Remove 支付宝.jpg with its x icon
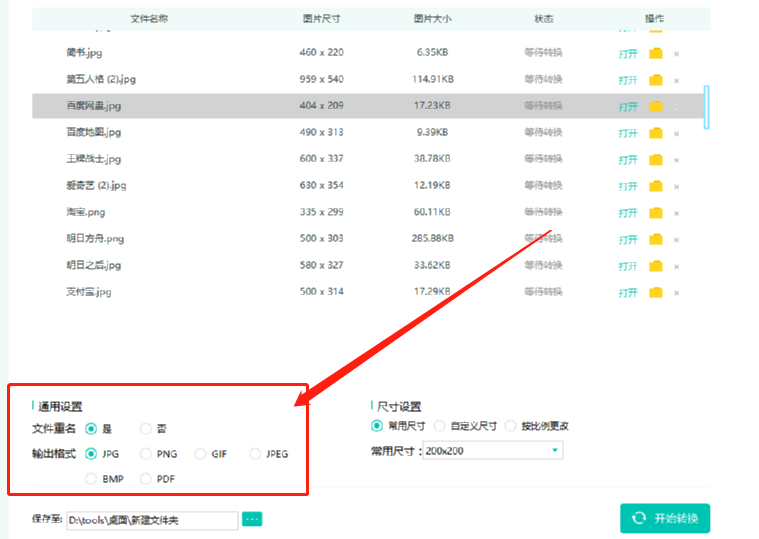 coord(676,293)
